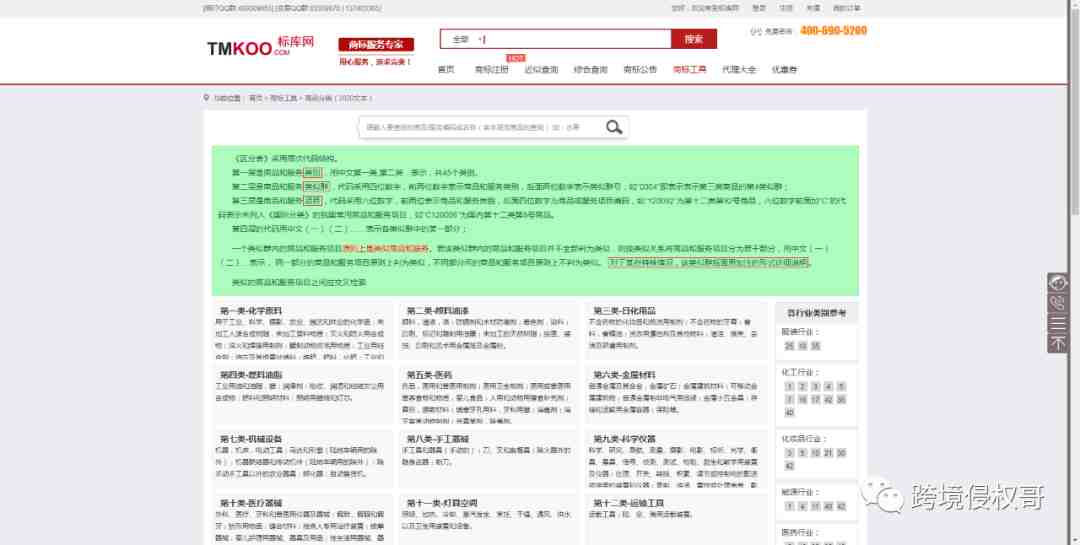Click the 400-690-5200 phone number
Screen dimensions: 1080x545
coord(833,30)
